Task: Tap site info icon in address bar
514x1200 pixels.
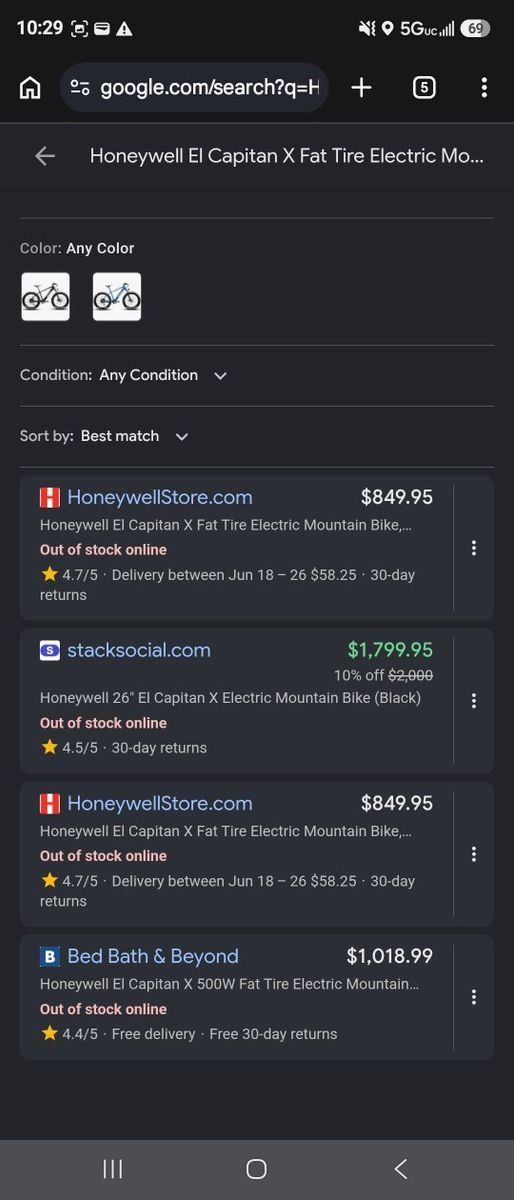Action: pos(80,88)
